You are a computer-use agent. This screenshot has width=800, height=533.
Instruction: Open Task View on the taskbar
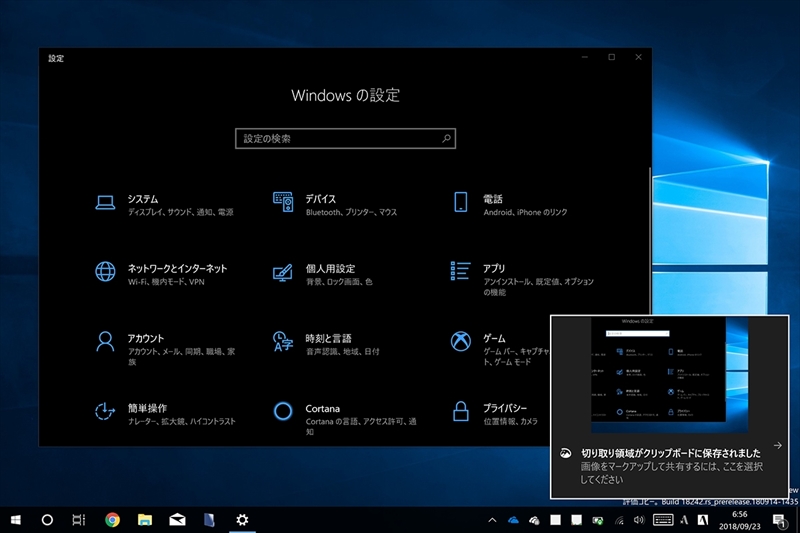[x=79, y=520]
